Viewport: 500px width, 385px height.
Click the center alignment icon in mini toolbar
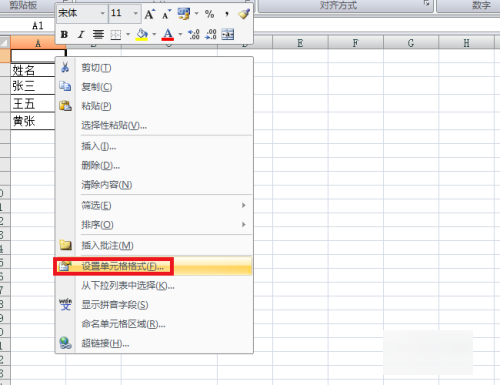click(x=98, y=34)
